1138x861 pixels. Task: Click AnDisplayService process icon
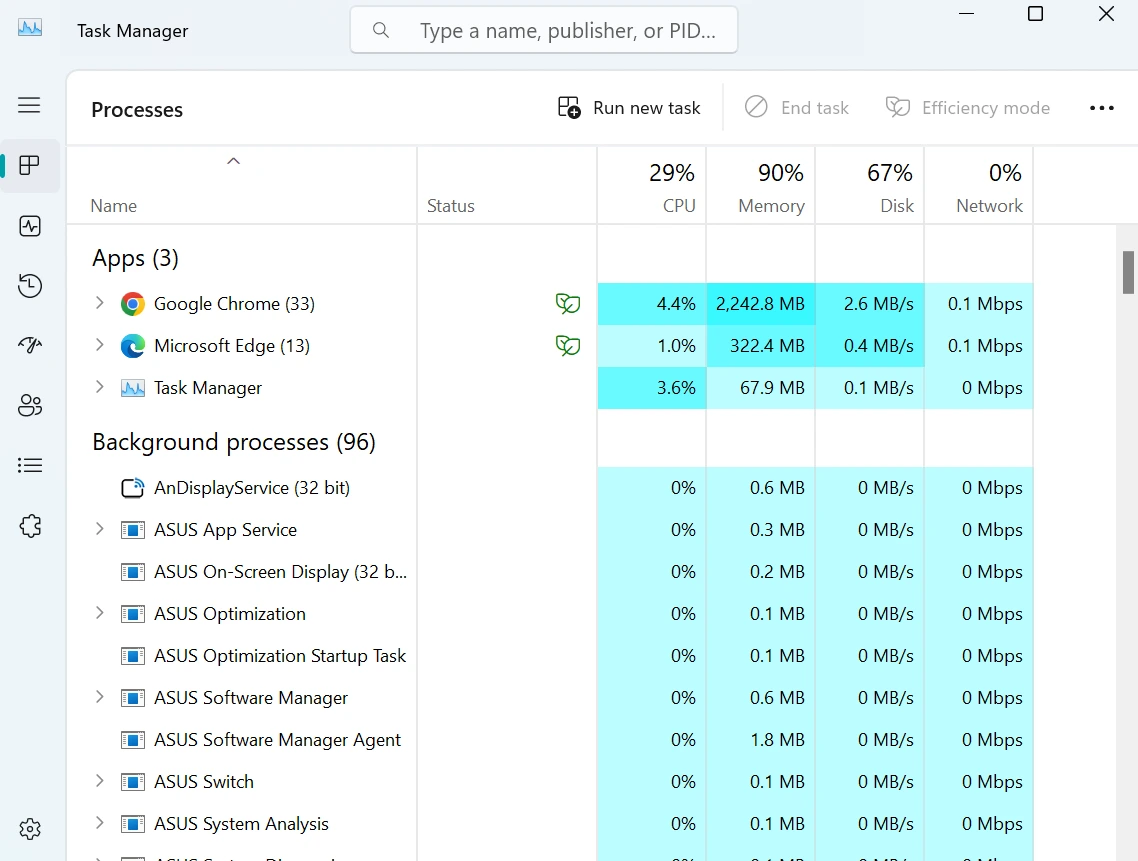(x=132, y=488)
